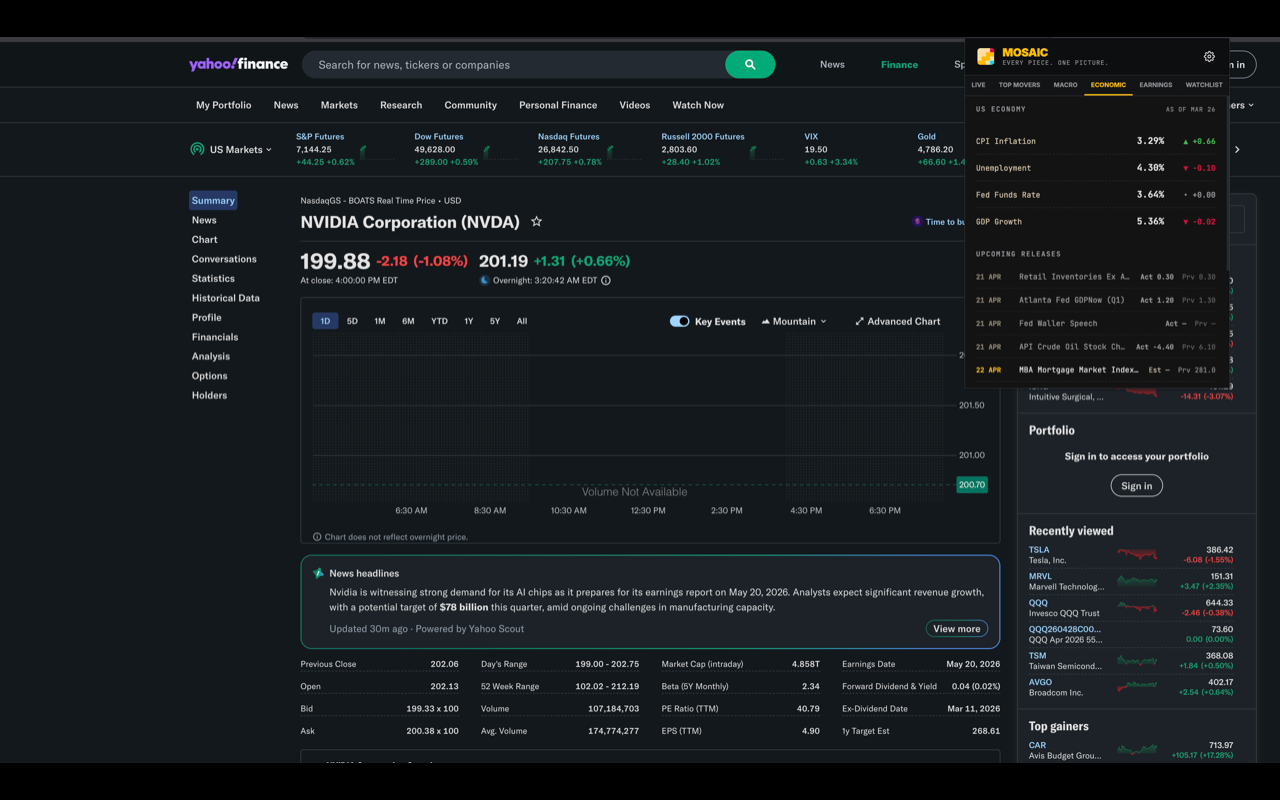The image size is (1280, 800).
Task: Open the Options sidebar section
Action: point(210,376)
